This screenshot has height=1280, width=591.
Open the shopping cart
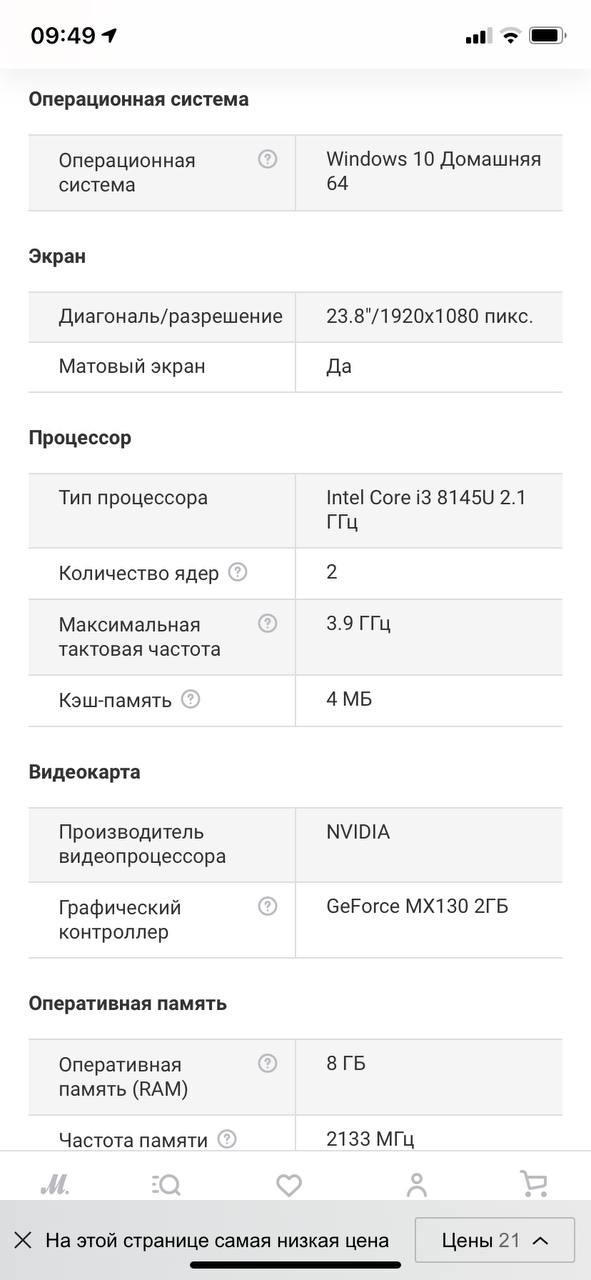point(535,1185)
